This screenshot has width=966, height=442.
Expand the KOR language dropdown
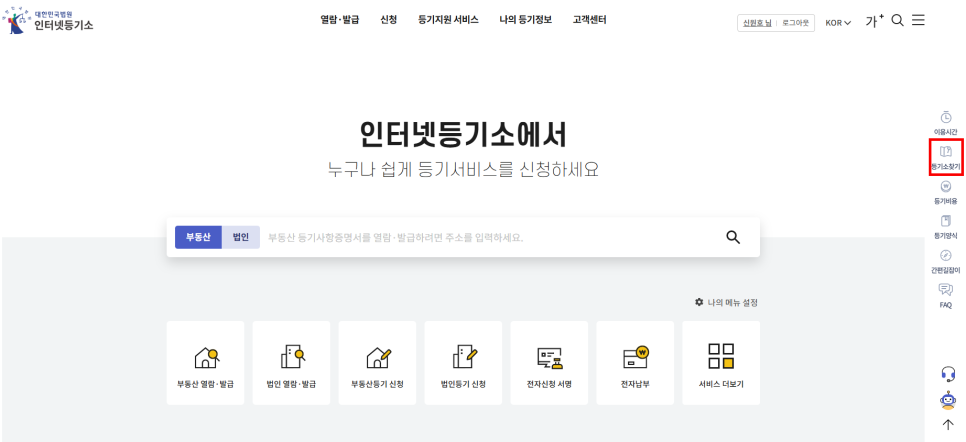point(838,22)
